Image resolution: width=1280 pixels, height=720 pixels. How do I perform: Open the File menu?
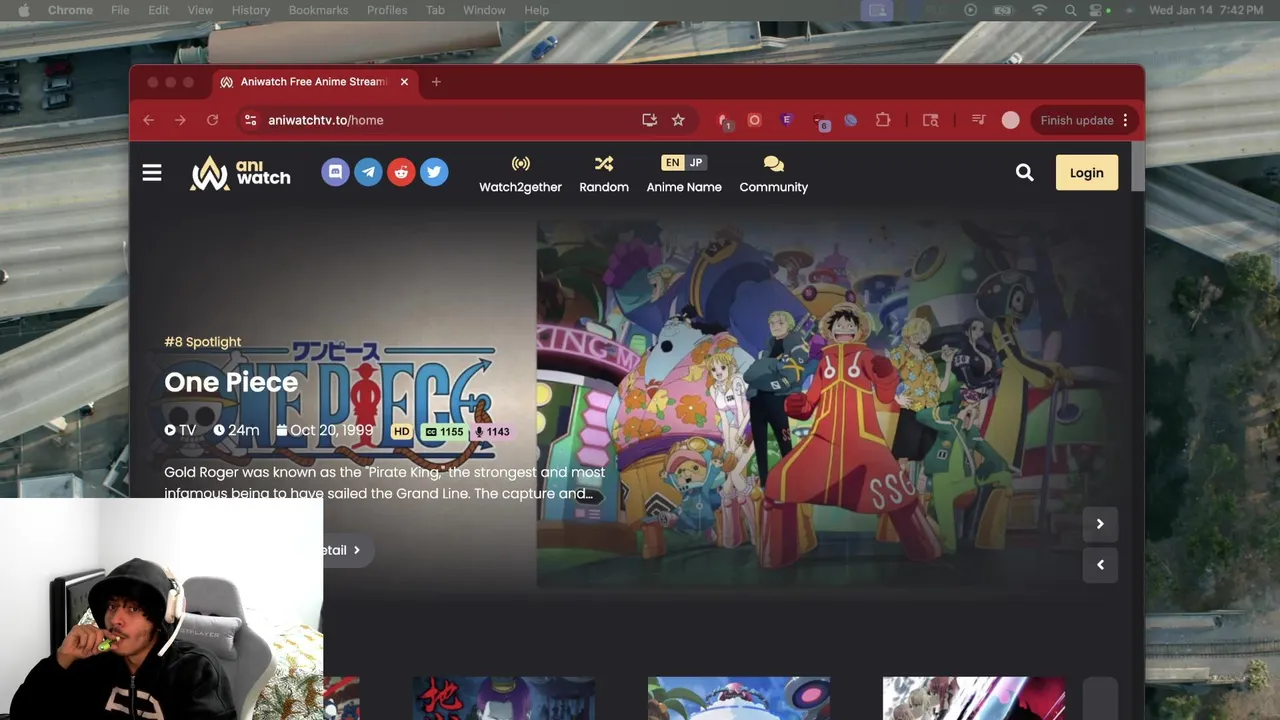[120, 10]
